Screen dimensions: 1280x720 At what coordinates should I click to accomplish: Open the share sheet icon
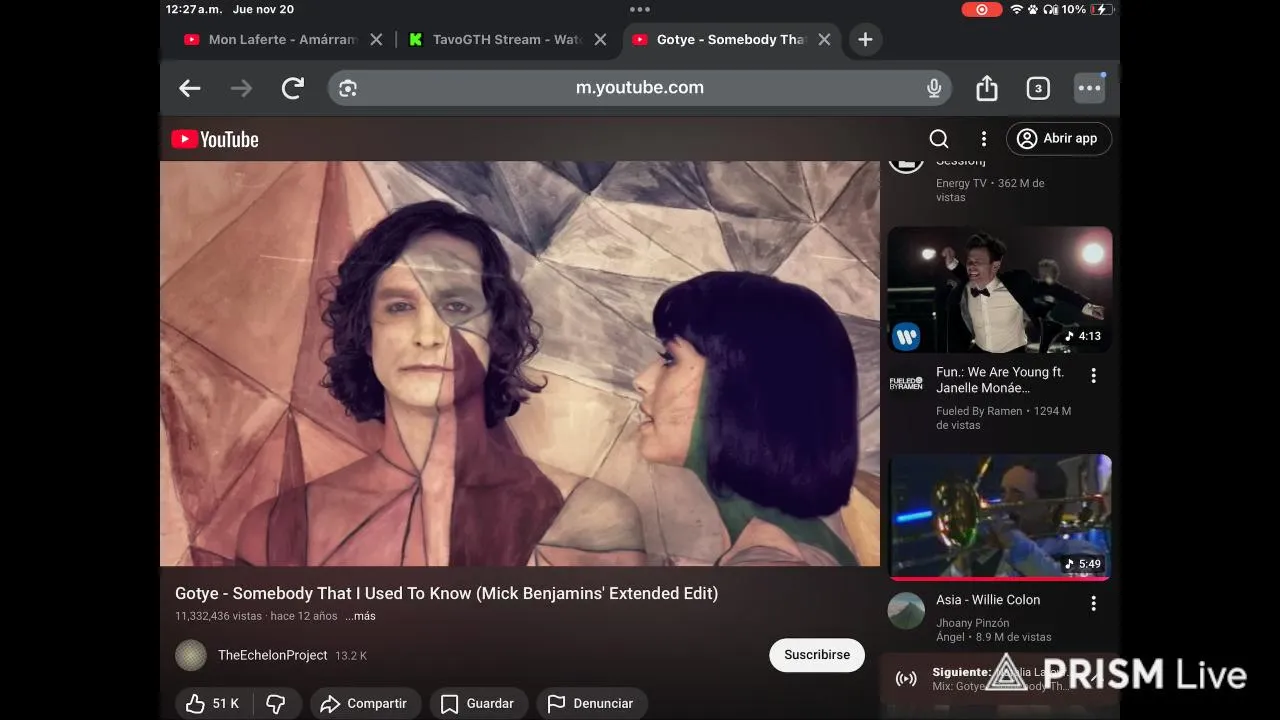[x=987, y=88]
